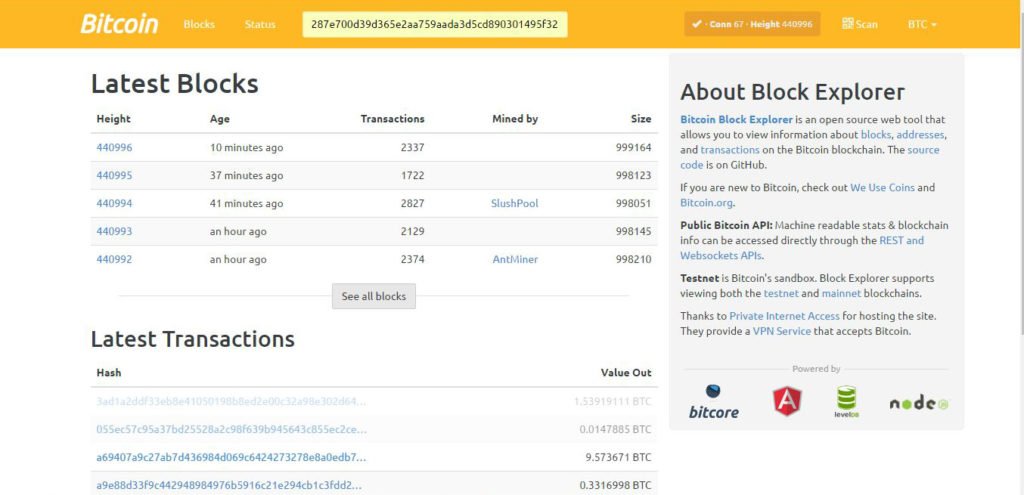Open the Blocks menu item
Image resolution: width=1024 pixels, height=495 pixels.
click(199, 24)
